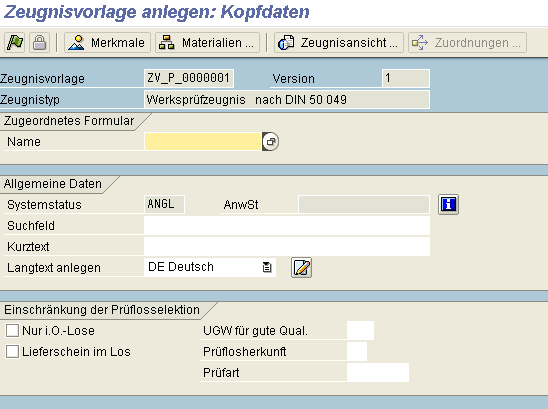Open Materialien hierarchy button
This screenshot has height=409, width=548.
207,43
